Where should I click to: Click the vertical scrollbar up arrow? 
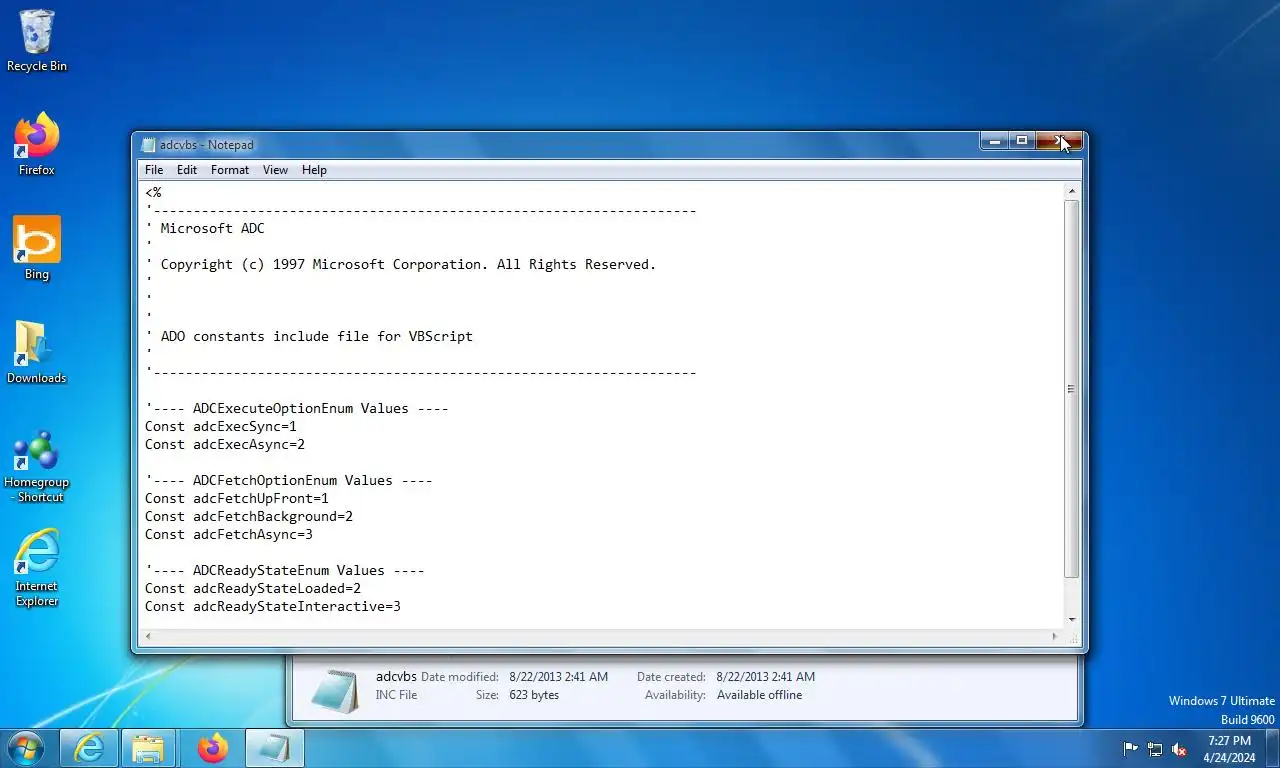1072,191
